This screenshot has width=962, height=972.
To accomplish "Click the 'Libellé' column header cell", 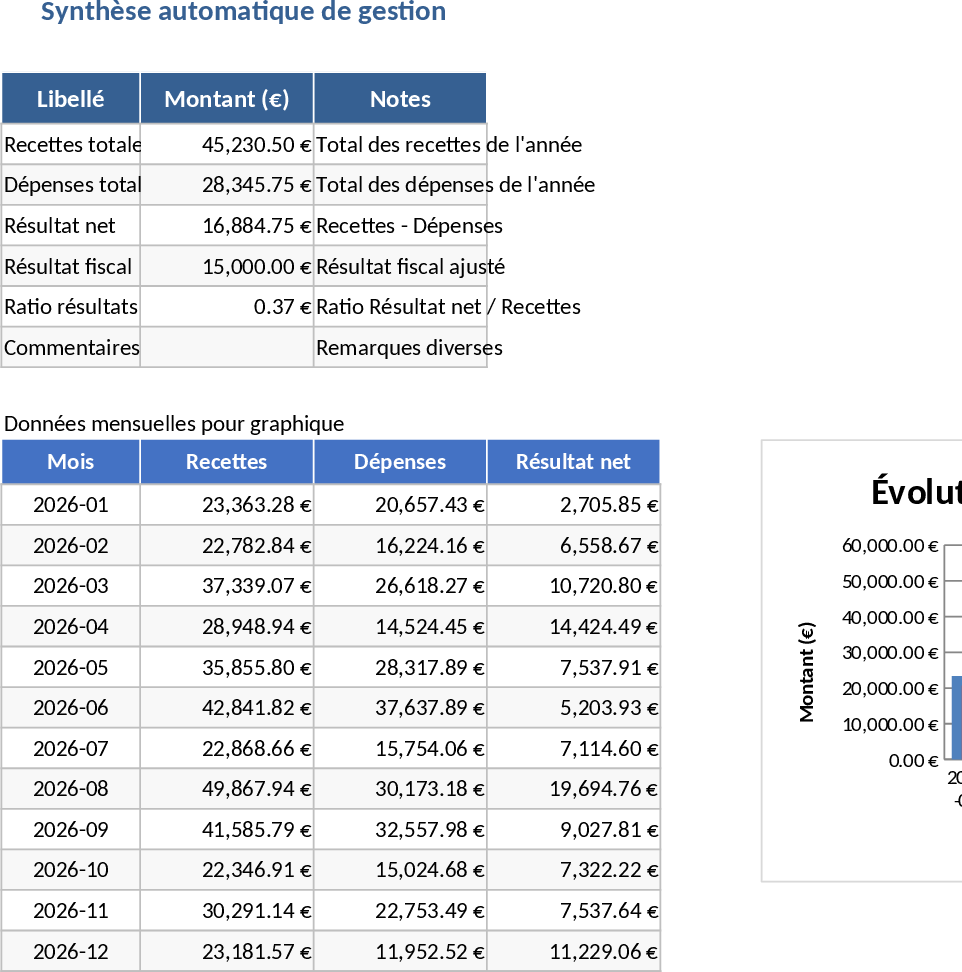I will pyautogui.click(x=70, y=98).
